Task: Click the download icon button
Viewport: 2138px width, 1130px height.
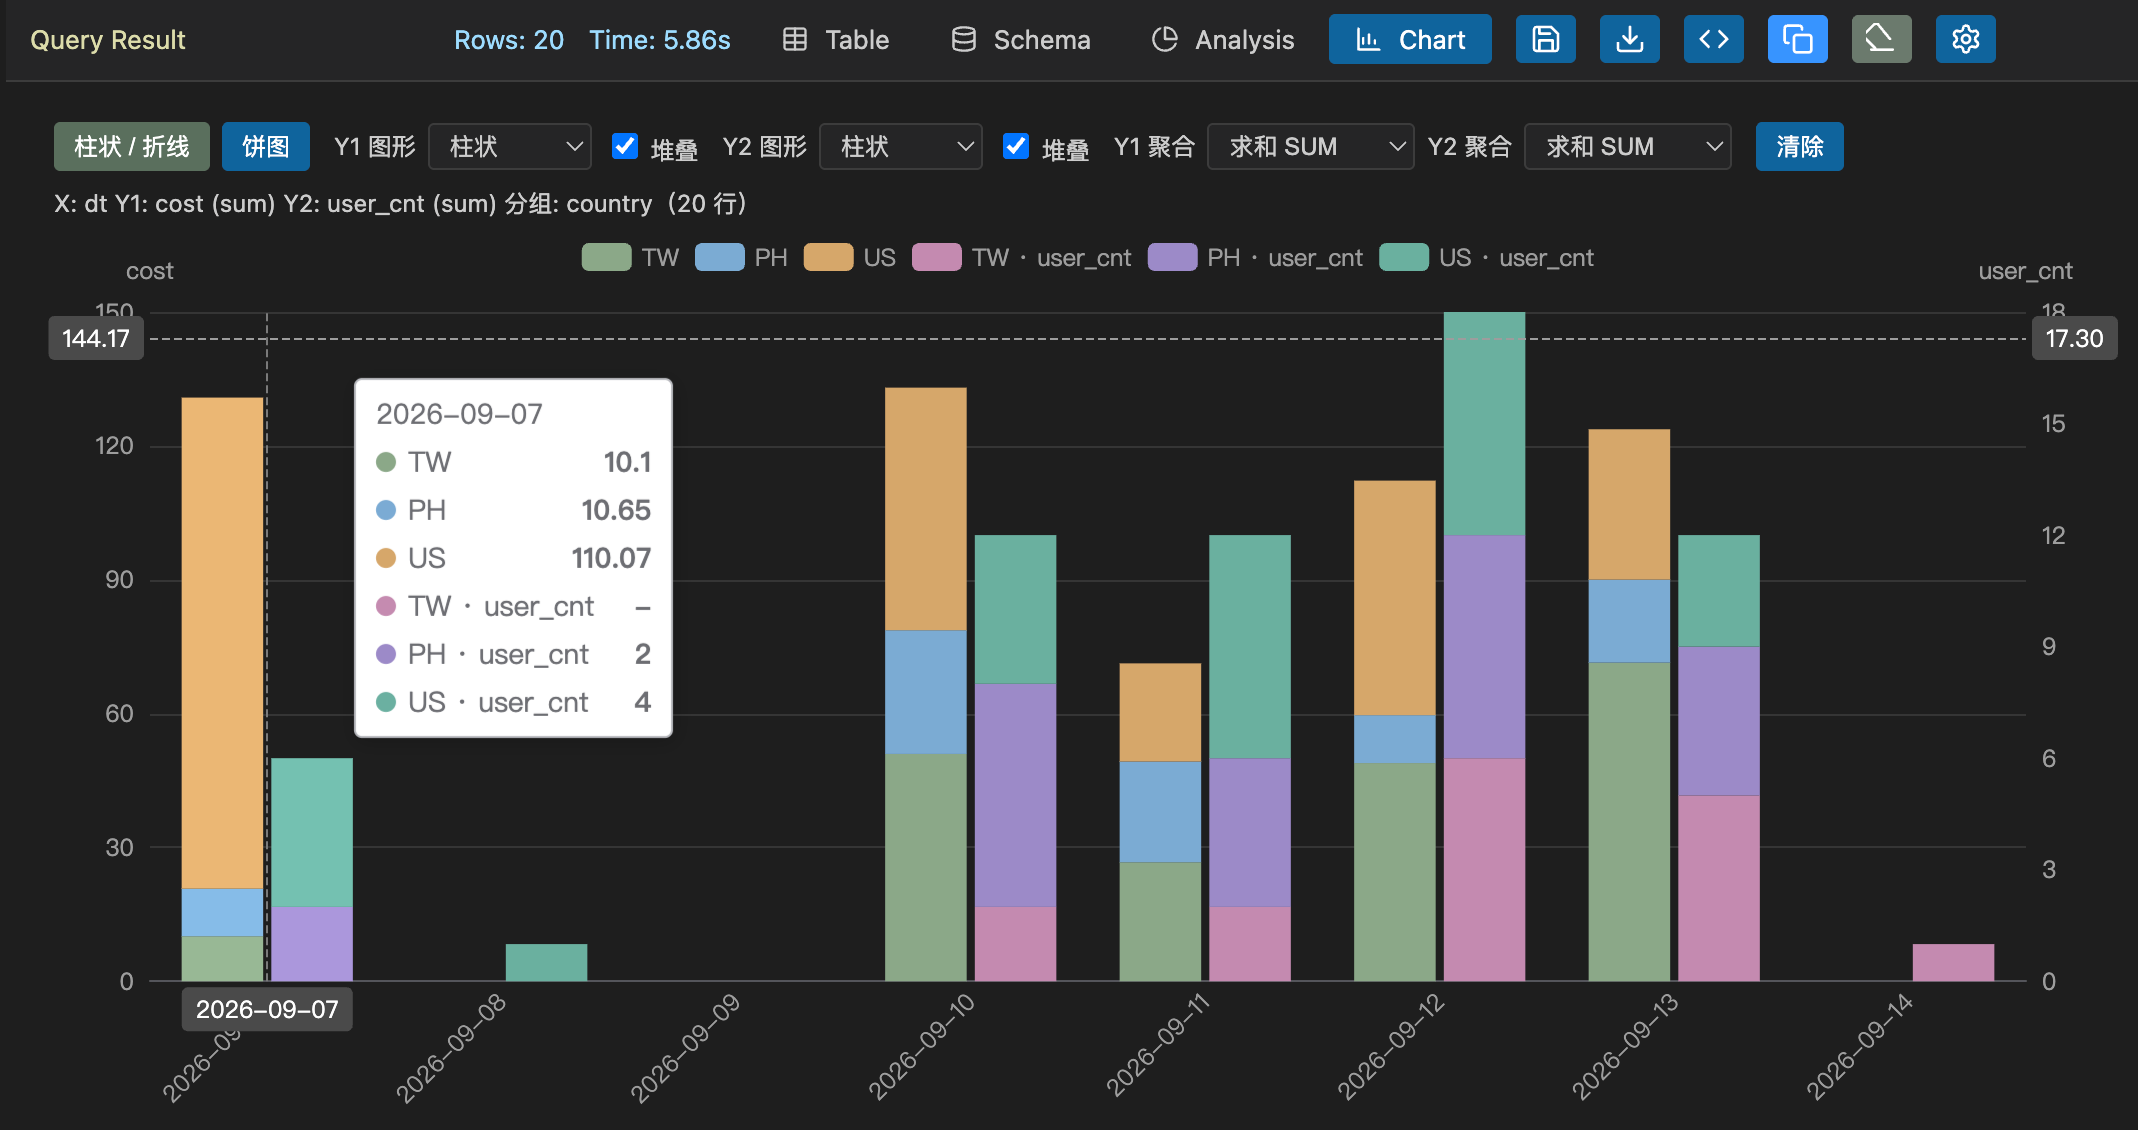Action: point(1629,39)
